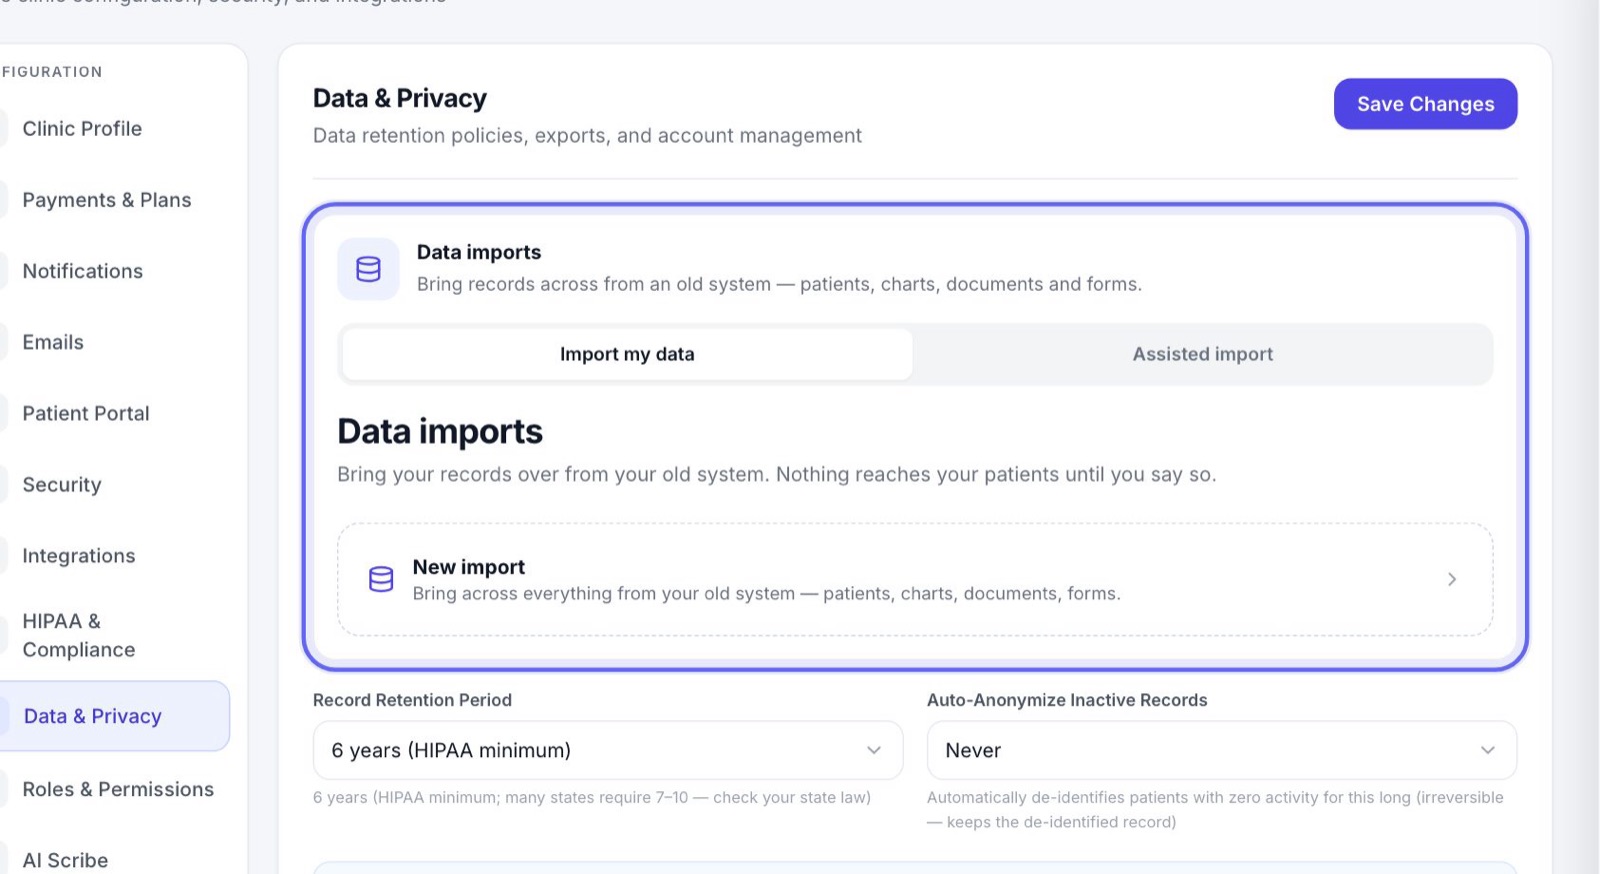Go to Integrations in the sidebar
Viewport: 1600px width, 874px height.
[79, 555]
